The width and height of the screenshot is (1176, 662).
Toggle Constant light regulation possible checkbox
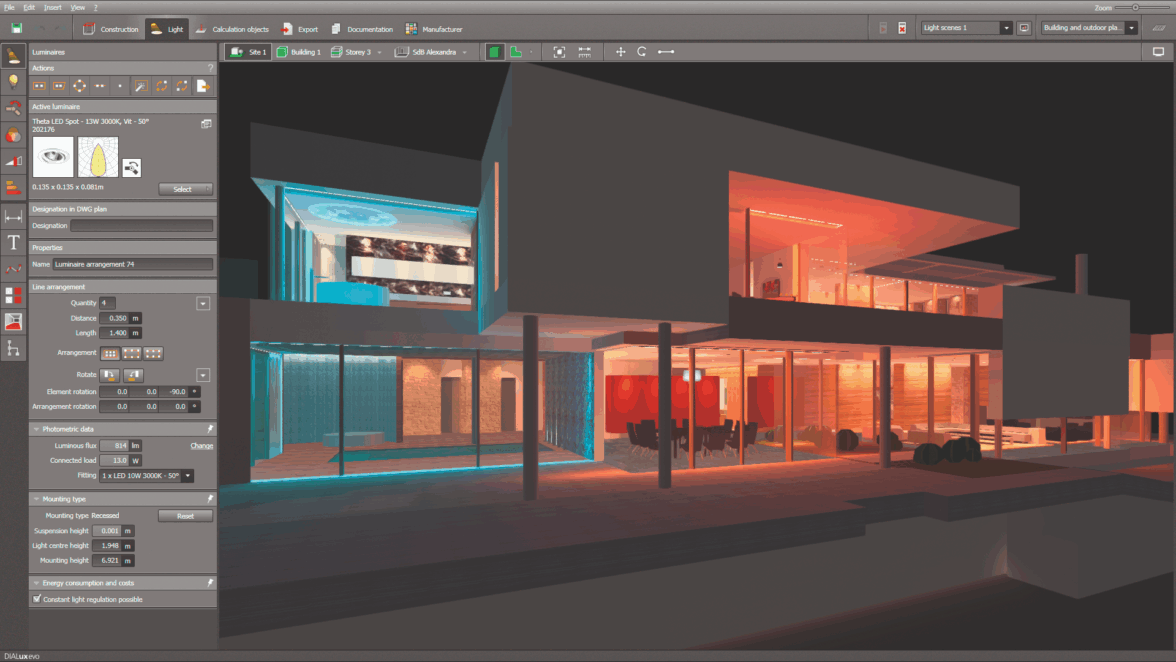(37, 599)
